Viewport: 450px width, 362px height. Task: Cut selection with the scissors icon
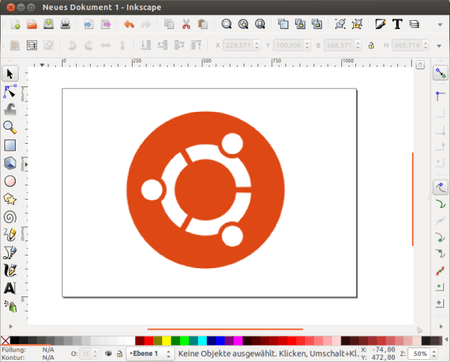[x=186, y=24]
